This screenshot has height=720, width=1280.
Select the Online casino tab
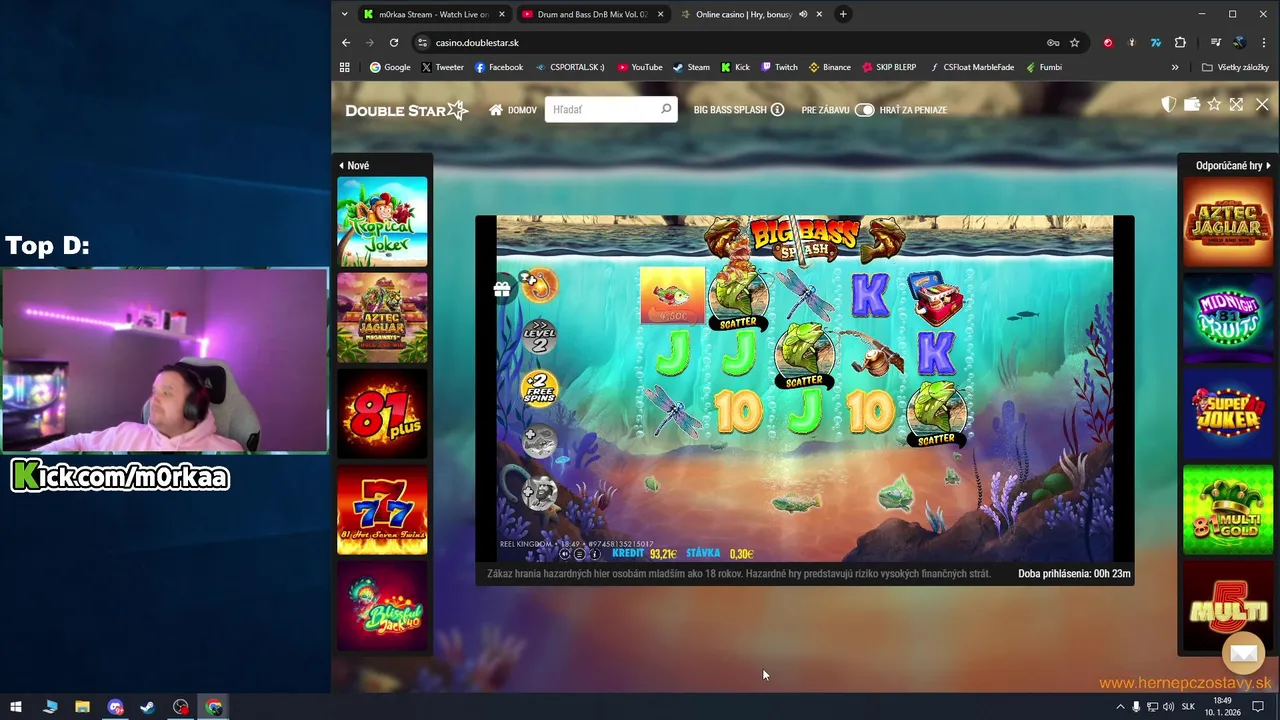751,14
